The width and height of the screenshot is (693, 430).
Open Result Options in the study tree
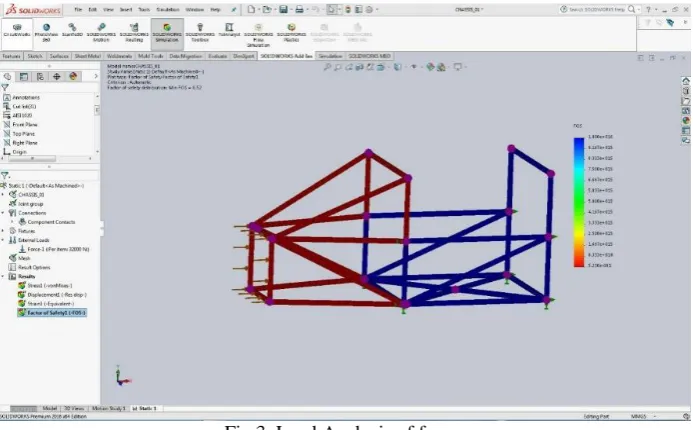pyautogui.click(x=30, y=267)
